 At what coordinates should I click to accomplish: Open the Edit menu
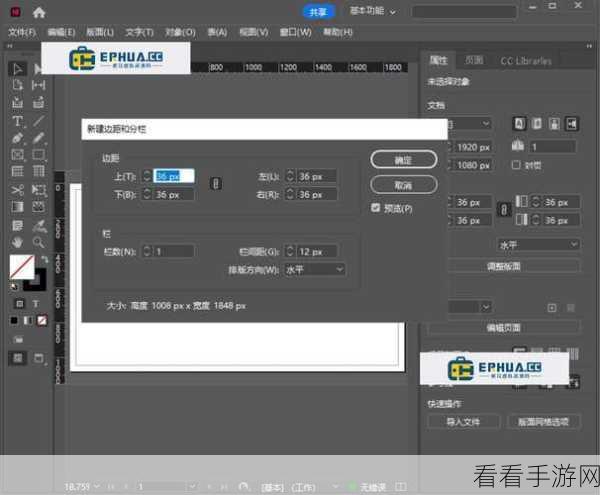coord(61,32)
